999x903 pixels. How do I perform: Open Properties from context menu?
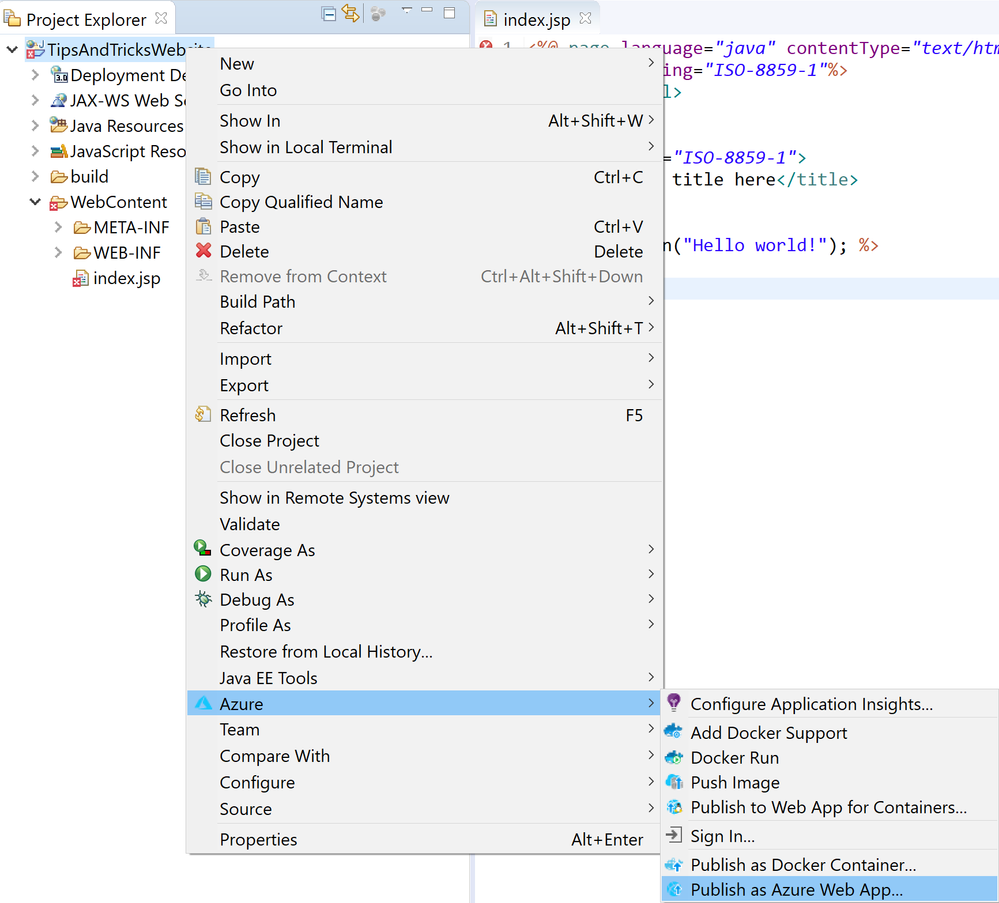pyautogui.click(x=424, y=840)
